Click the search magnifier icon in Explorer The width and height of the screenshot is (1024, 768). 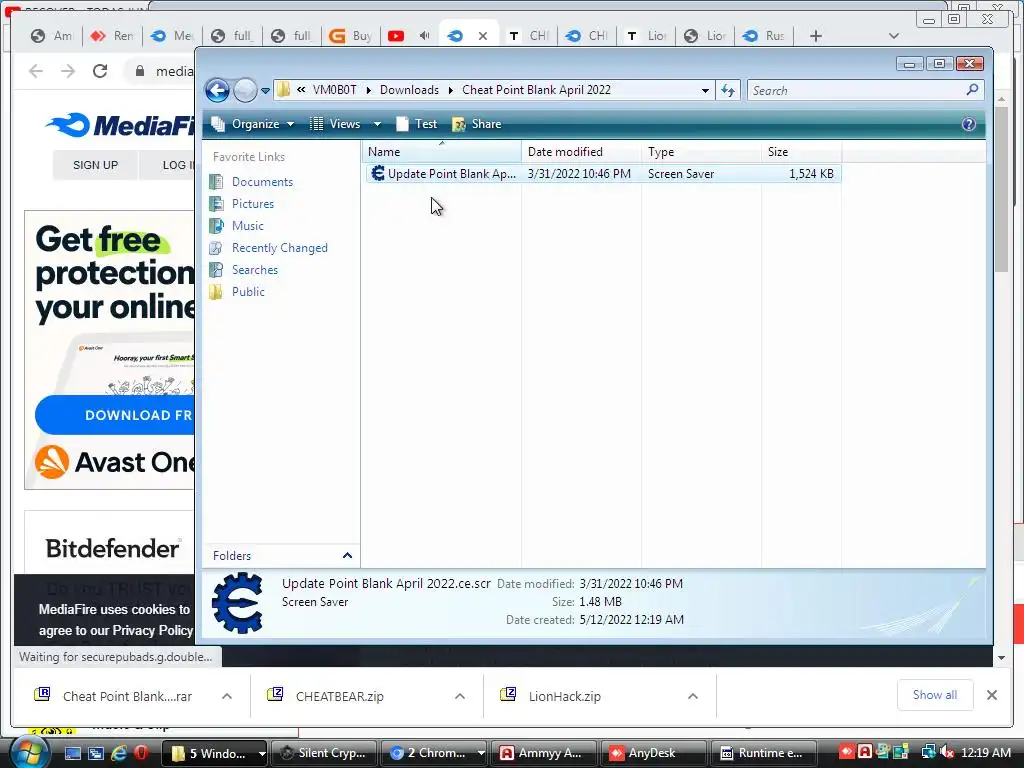(972, 89)
